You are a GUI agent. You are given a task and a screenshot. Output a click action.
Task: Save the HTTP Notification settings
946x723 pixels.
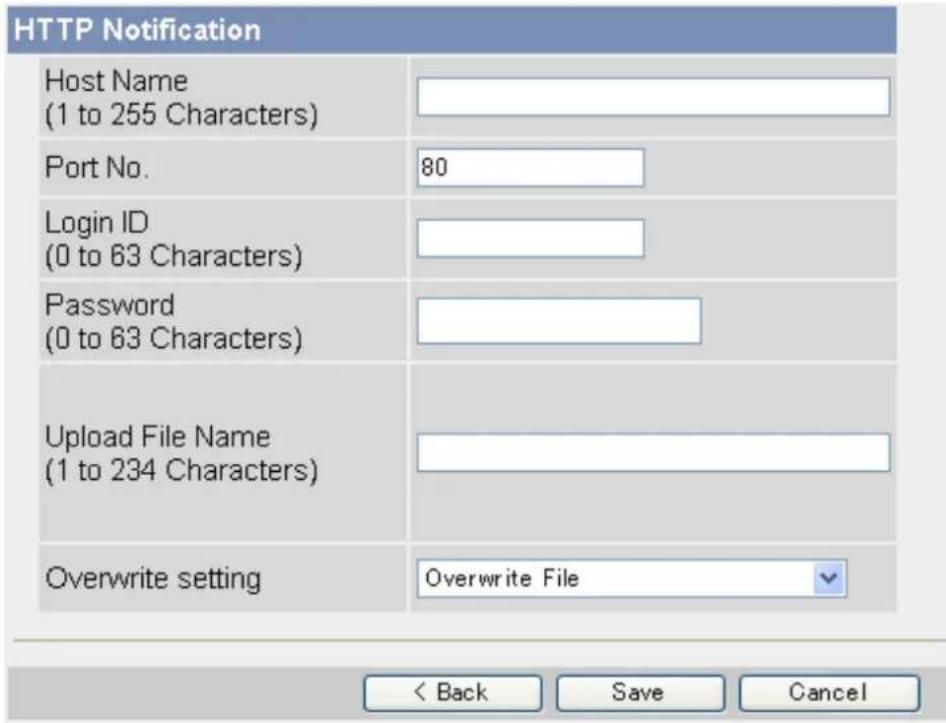click(x=640, y=693)
